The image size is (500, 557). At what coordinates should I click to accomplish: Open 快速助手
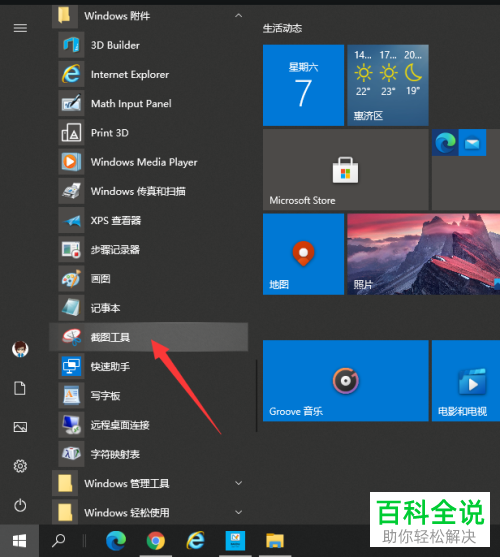coord(148,366)
